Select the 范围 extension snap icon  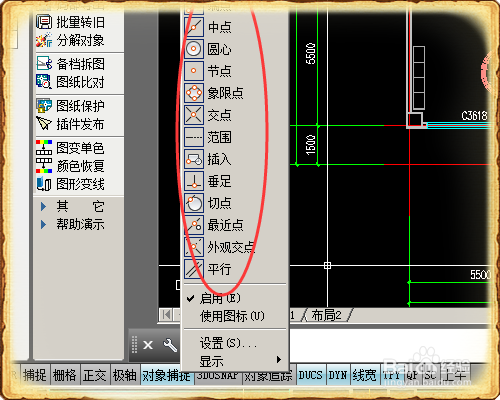point(194,137)
